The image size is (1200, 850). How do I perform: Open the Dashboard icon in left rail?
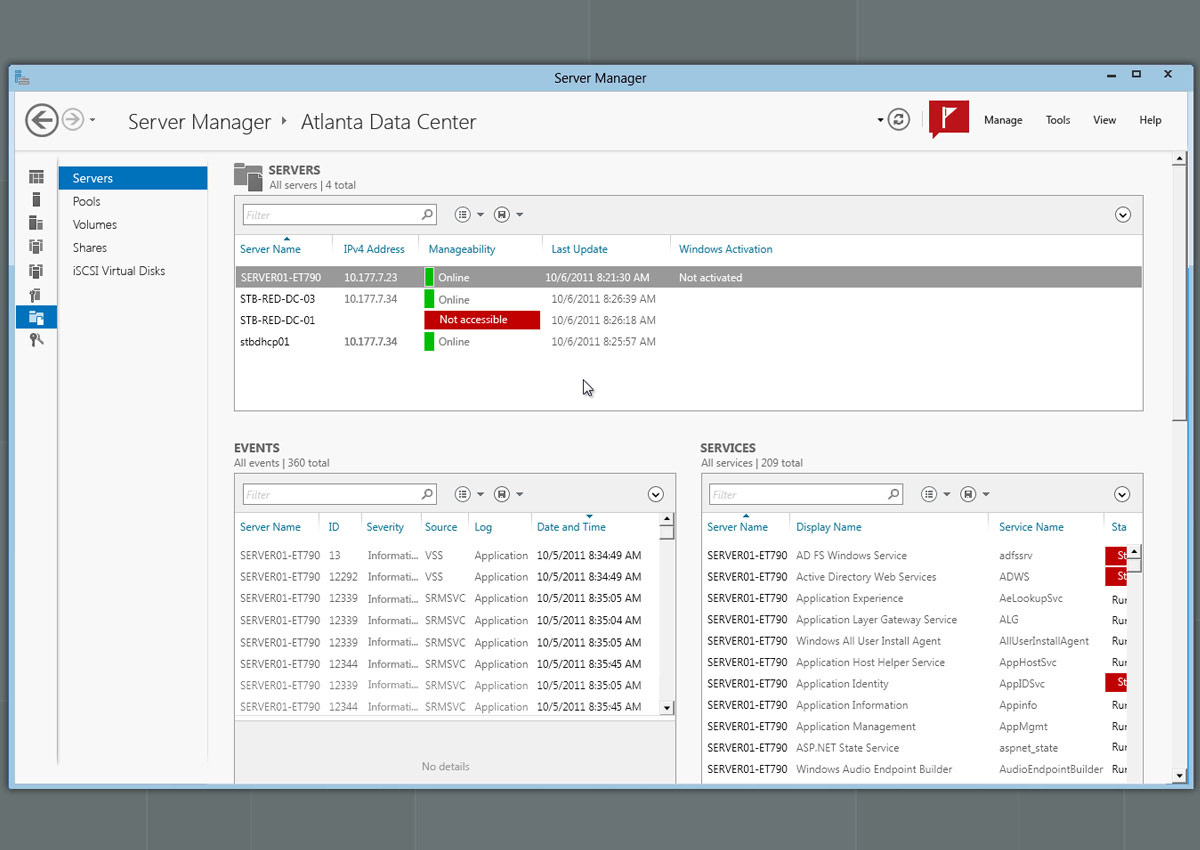(x=37, y=177)
